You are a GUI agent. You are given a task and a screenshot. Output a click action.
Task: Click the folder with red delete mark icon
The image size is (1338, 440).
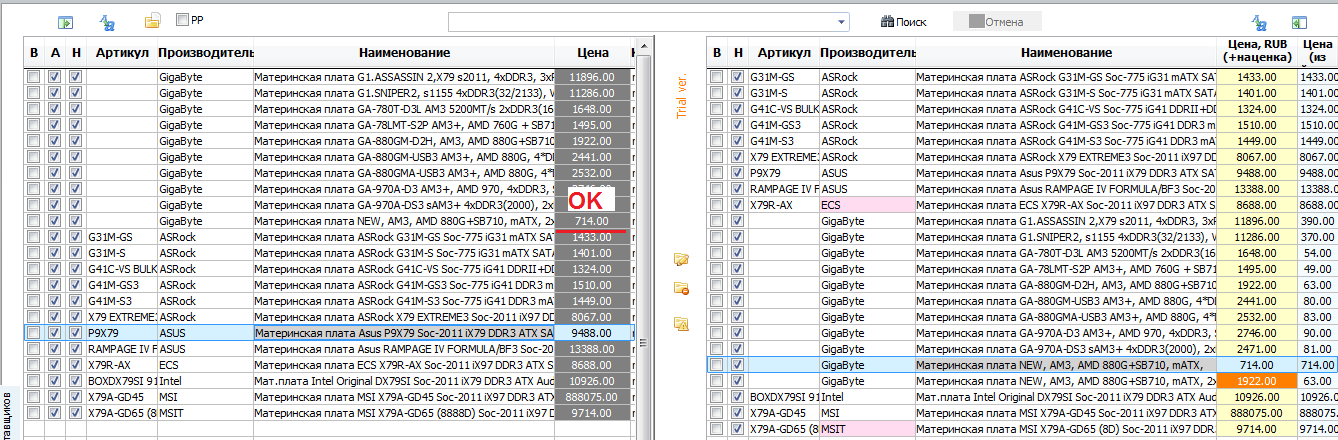coord(682,289)
